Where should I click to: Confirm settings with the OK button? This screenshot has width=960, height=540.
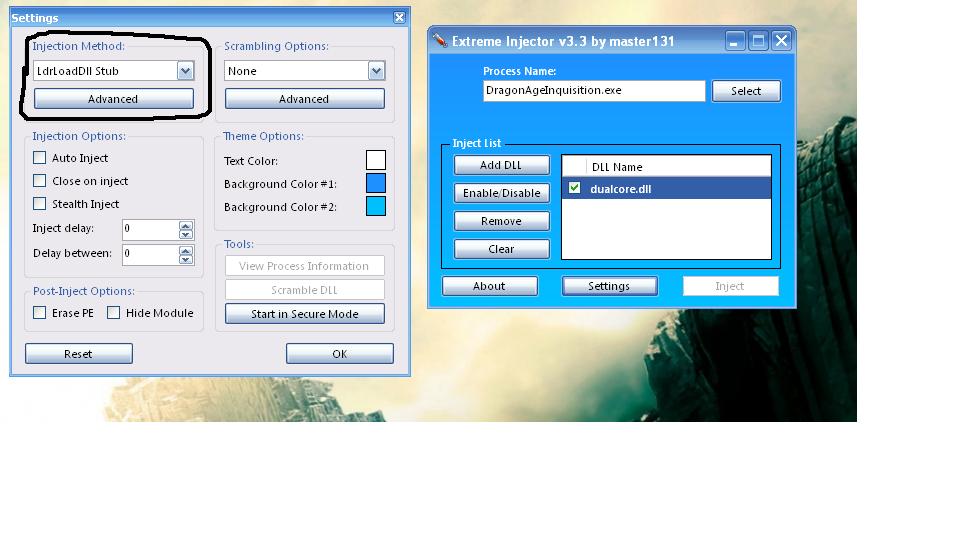(340, 353)
